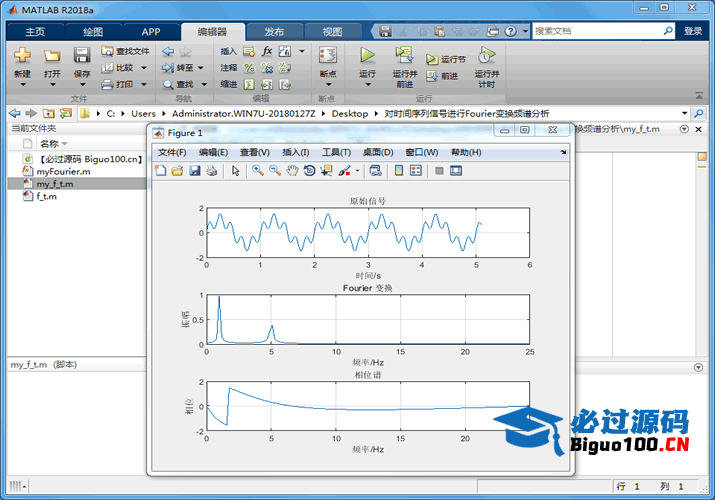
Task: Open the address bar path history dropdown
Action: point(684,113)
